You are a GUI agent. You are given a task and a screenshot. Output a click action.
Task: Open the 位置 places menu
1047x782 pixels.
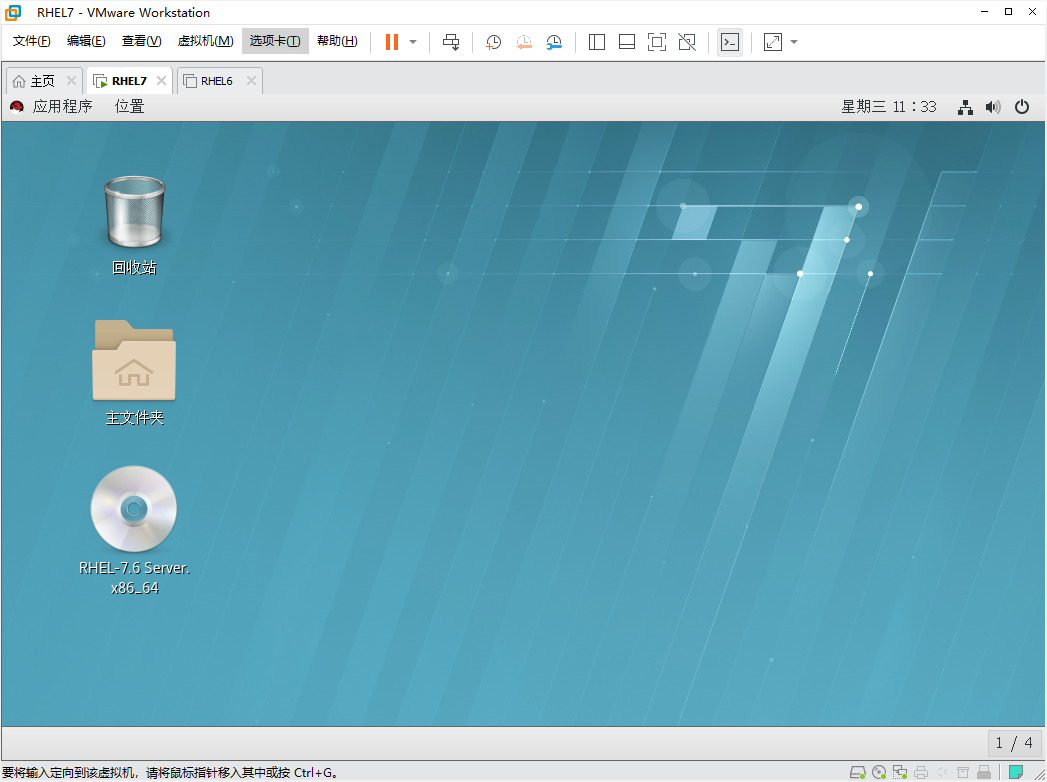(x=130, y=107)
